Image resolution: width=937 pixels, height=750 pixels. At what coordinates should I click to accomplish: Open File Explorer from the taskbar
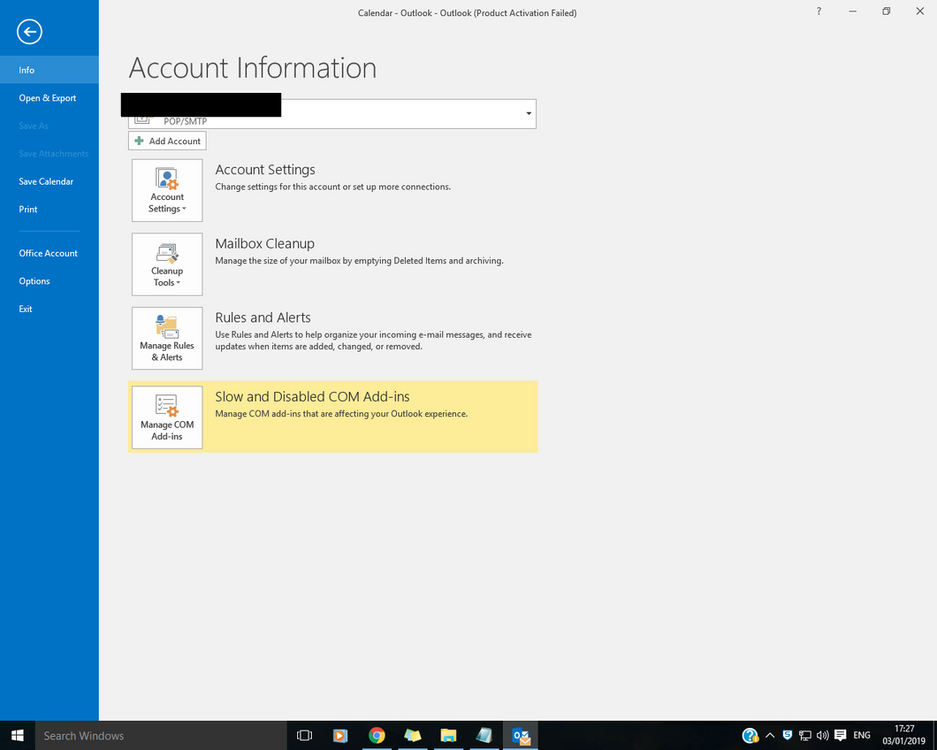[x=448, y=736]
